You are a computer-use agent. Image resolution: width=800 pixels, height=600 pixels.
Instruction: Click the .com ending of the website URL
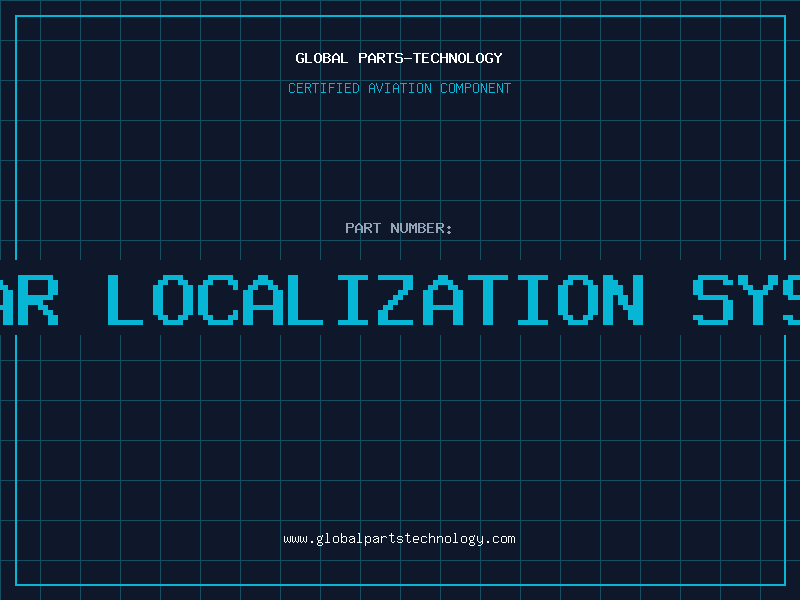(501, 539)
